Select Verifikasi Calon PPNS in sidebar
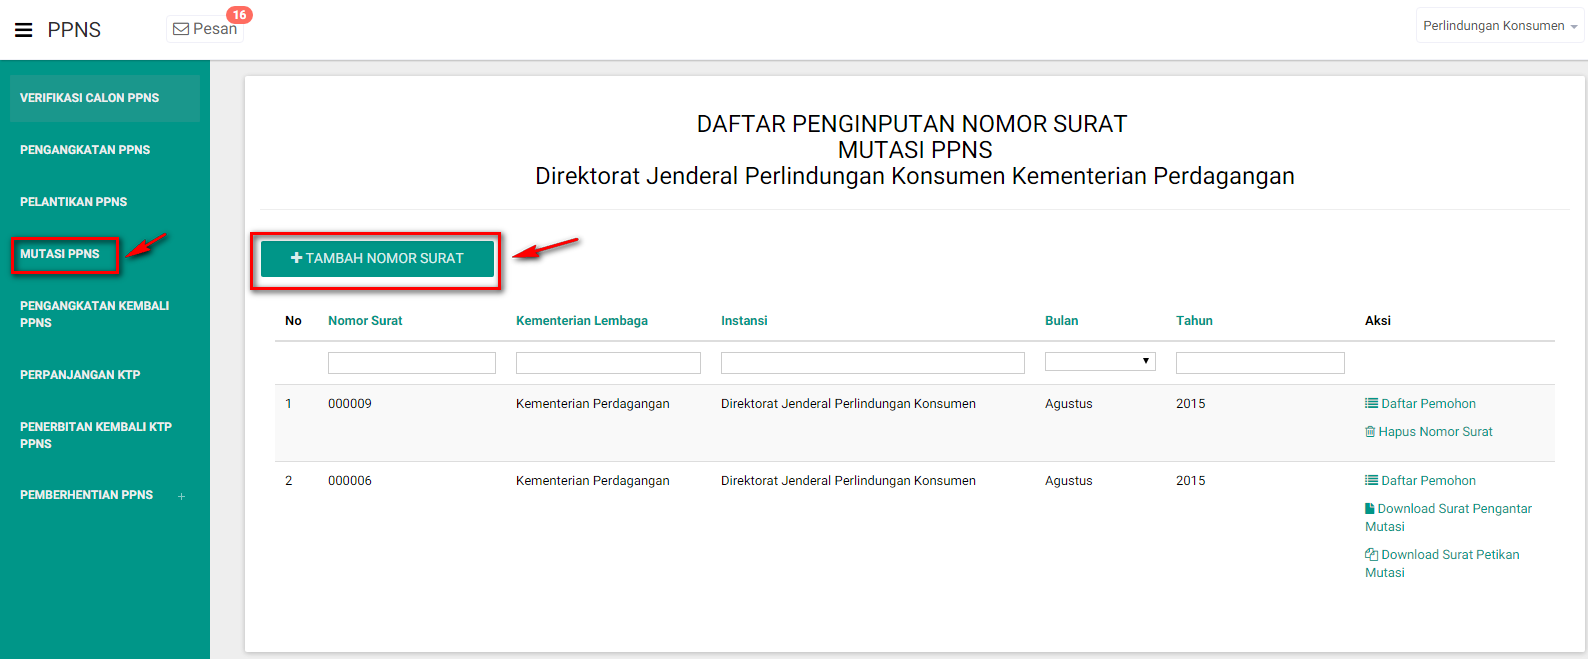 [89, 98]
